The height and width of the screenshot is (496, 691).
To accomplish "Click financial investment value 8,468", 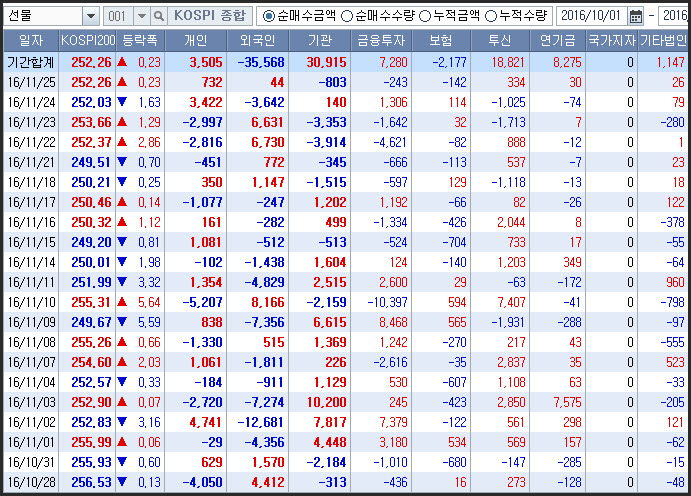I will [x=393, y=322].
